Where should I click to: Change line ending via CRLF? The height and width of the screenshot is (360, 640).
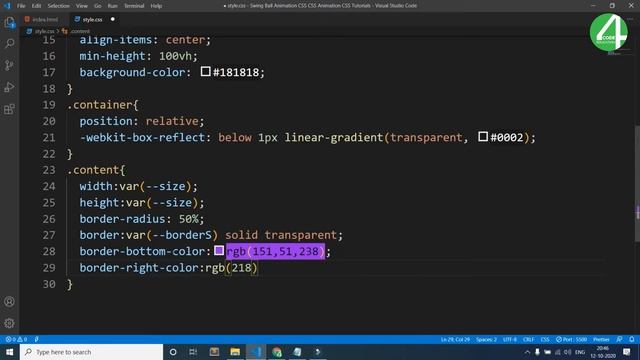click(529, 339)
